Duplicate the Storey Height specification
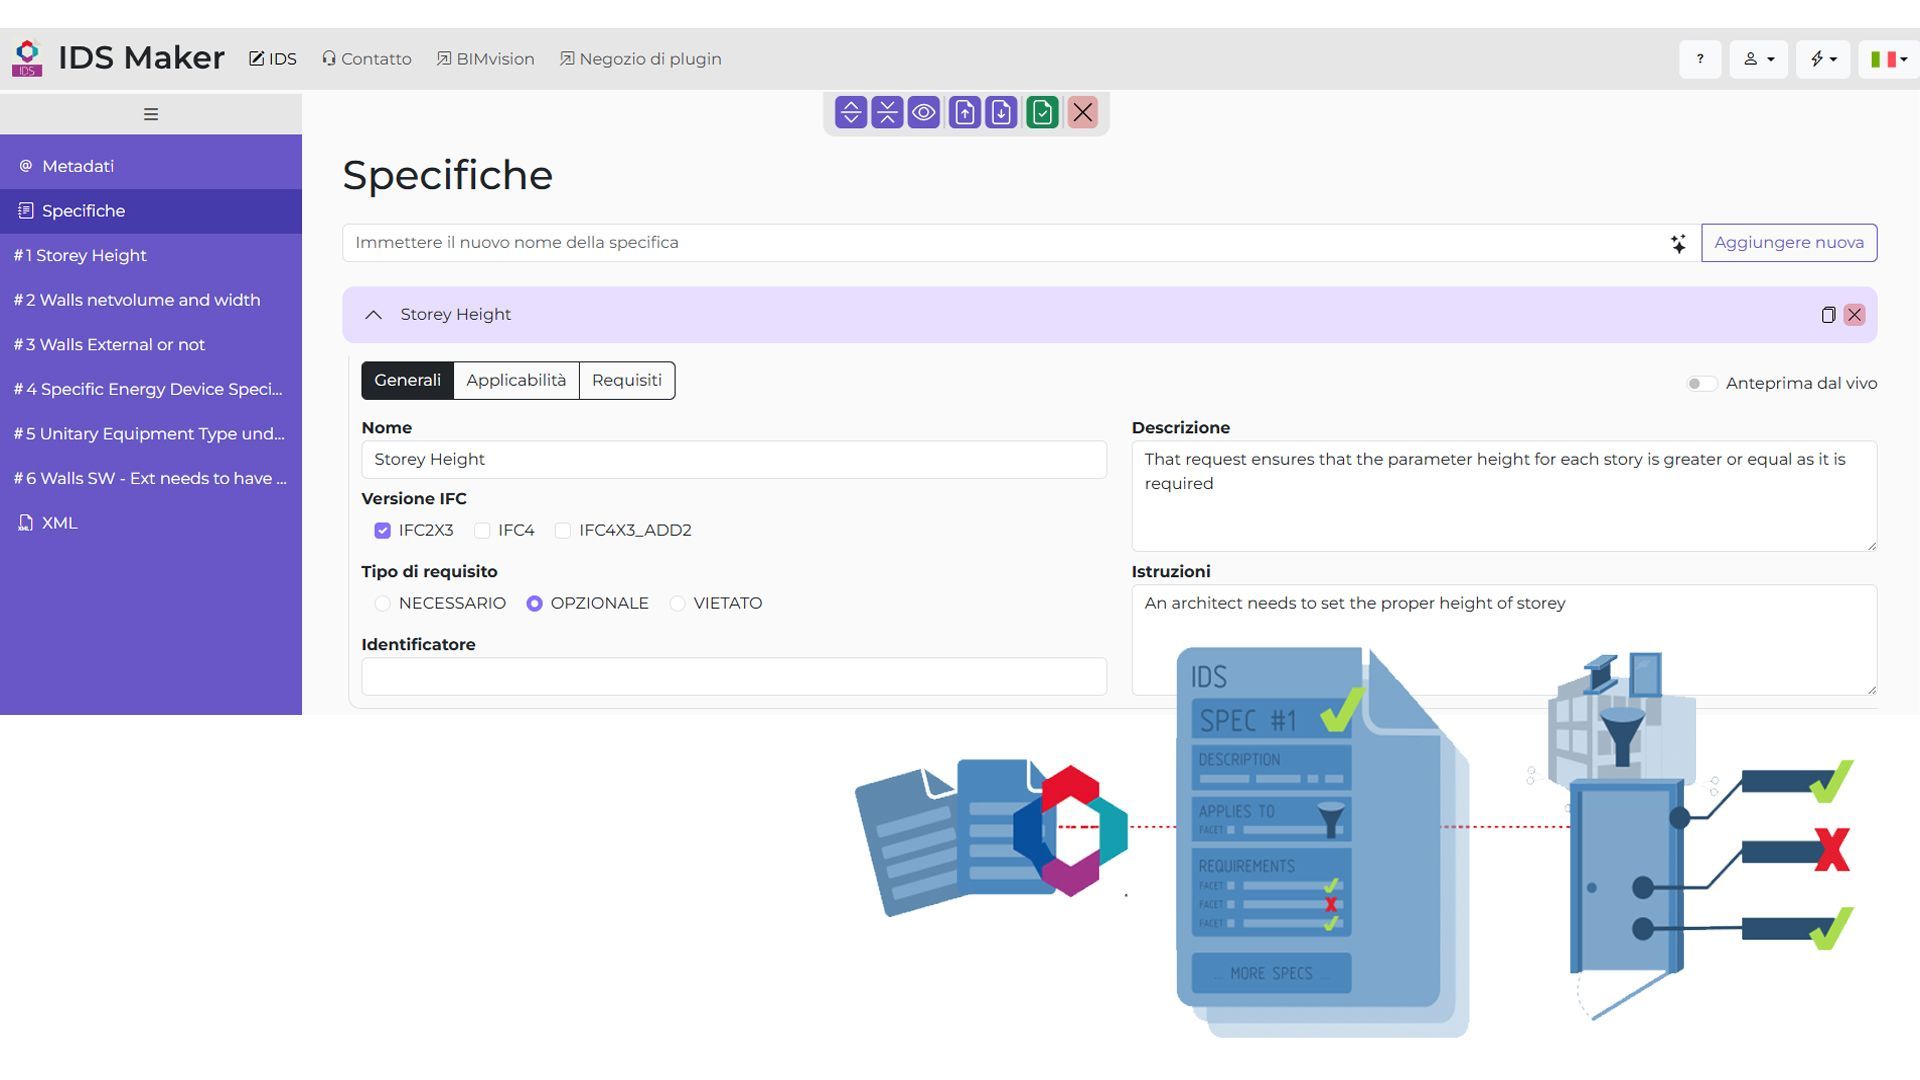1920x1080 pixels. (x=1828, y=315)
